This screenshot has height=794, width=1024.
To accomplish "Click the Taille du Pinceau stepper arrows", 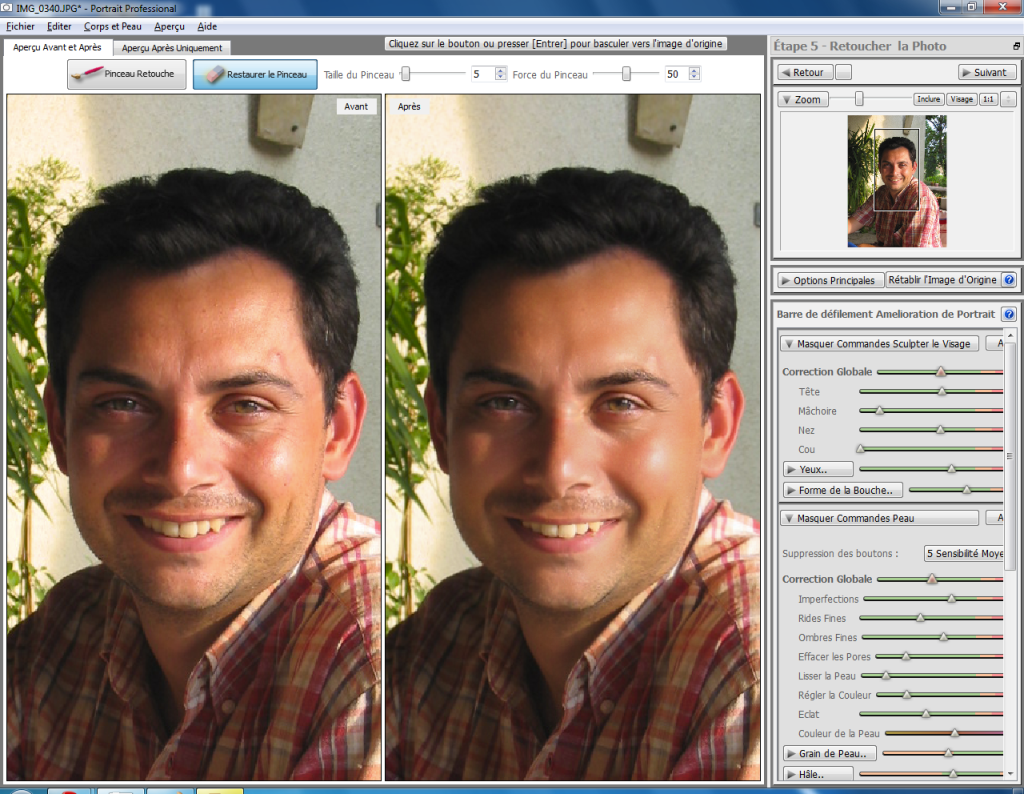I will [x=500, y=74].
